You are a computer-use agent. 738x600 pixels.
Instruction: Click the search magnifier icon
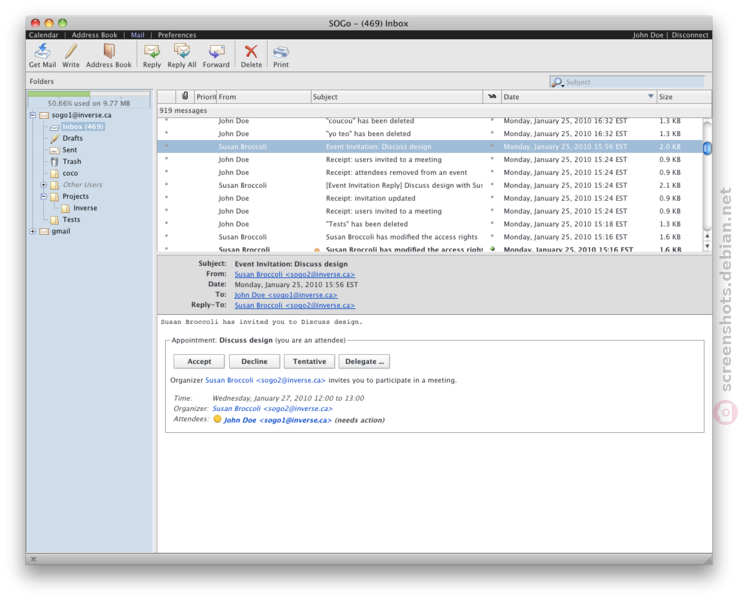coord(557,82)
